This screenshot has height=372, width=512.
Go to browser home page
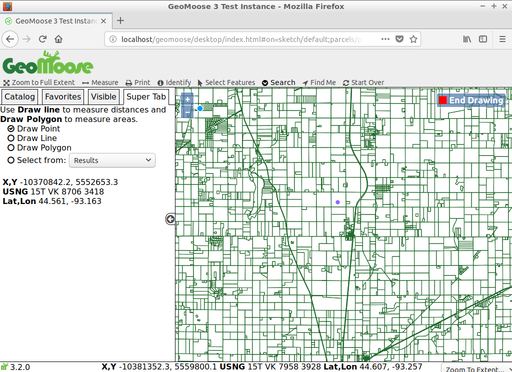click(59, 39)
